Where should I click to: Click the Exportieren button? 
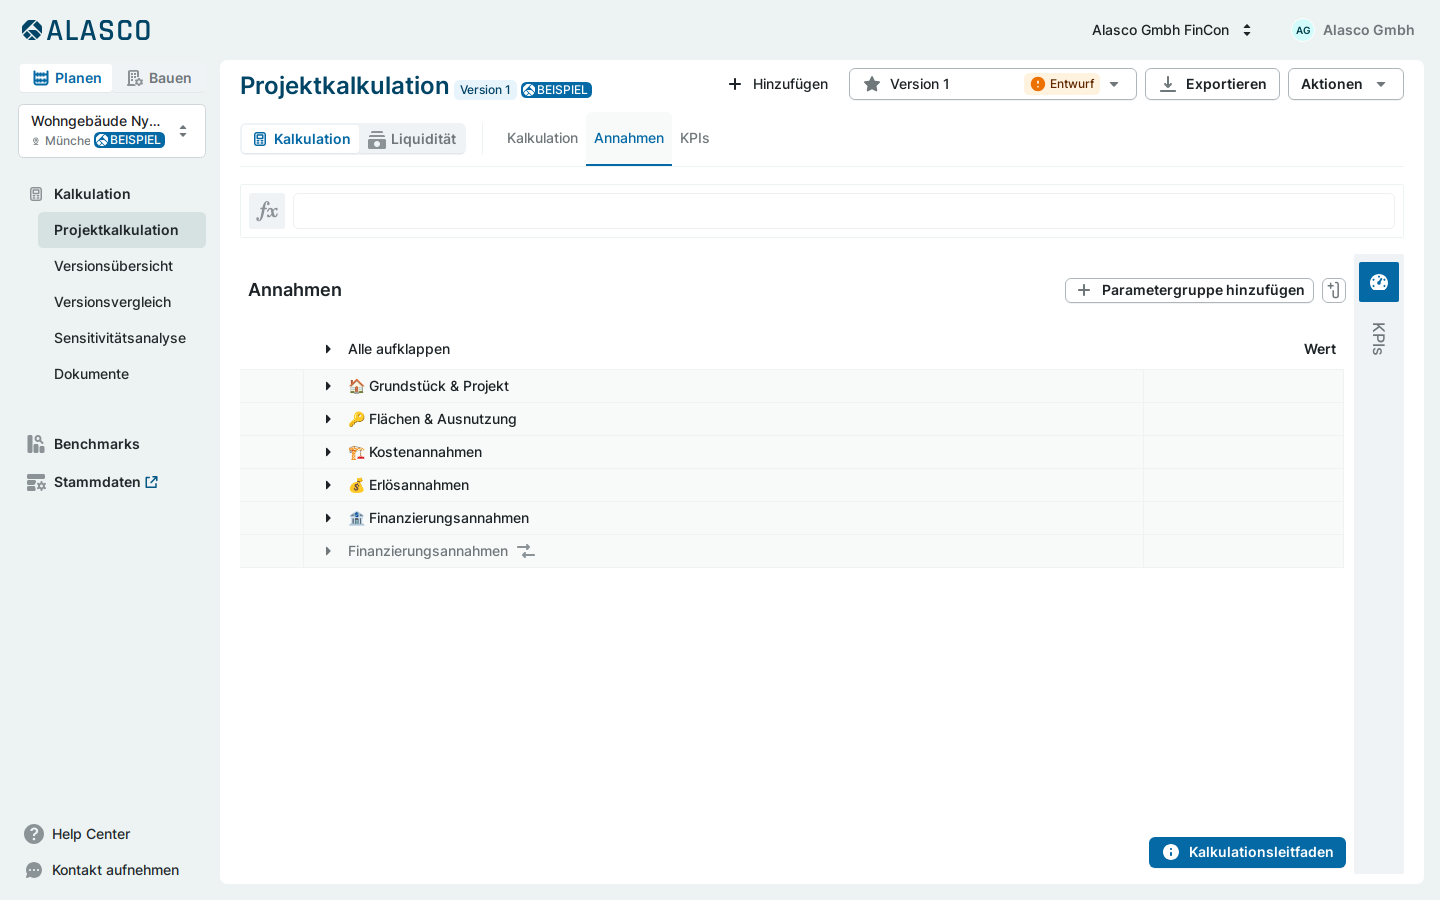click(1212, 84)
